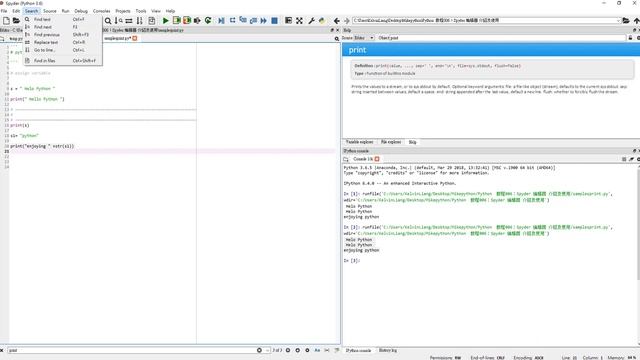
Task: Change to the parent directory
Action: click(636, 20)
